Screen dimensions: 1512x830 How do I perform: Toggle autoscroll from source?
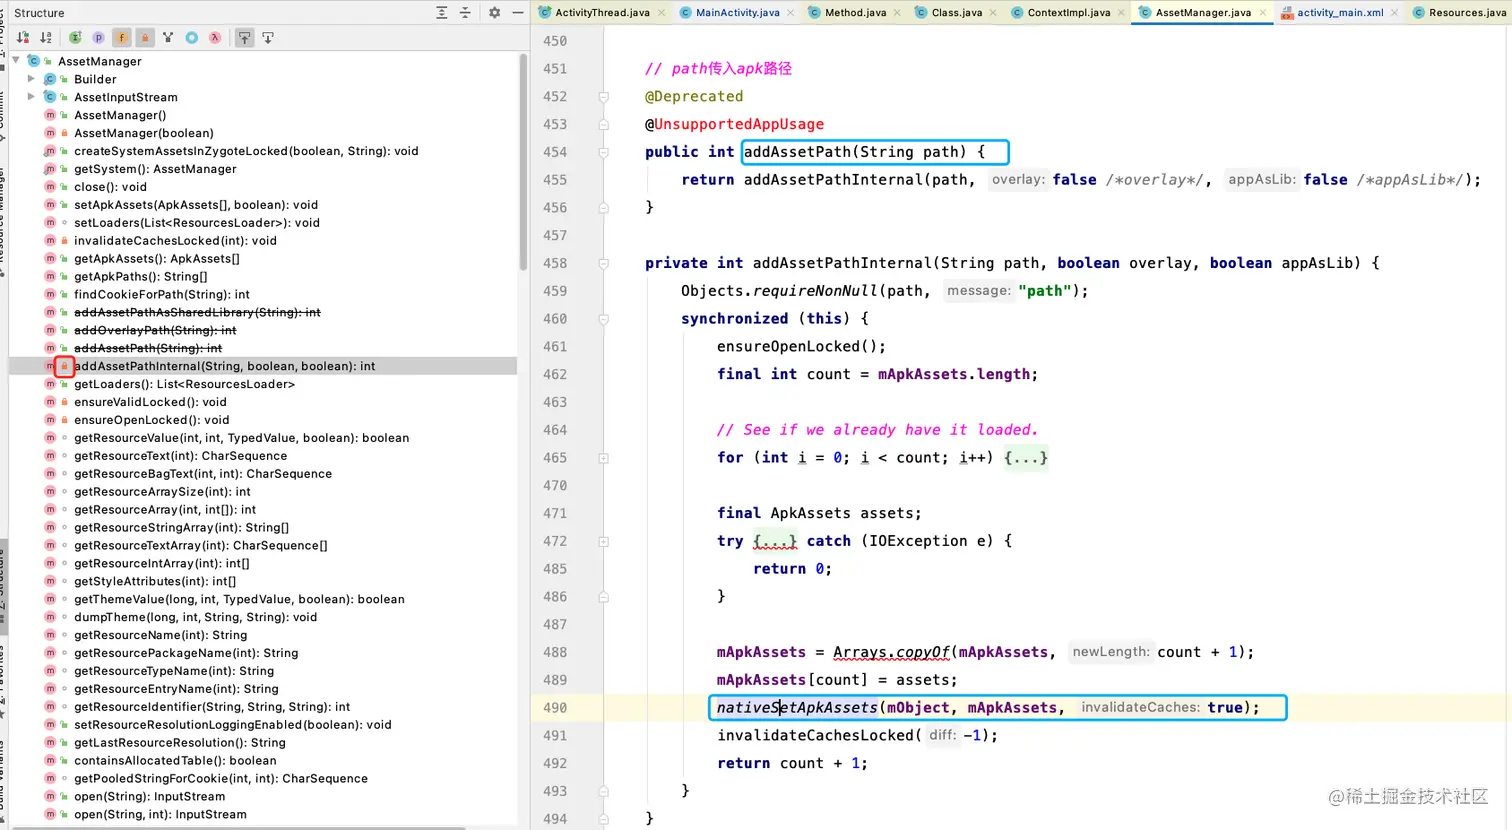(x=268, y=37)
